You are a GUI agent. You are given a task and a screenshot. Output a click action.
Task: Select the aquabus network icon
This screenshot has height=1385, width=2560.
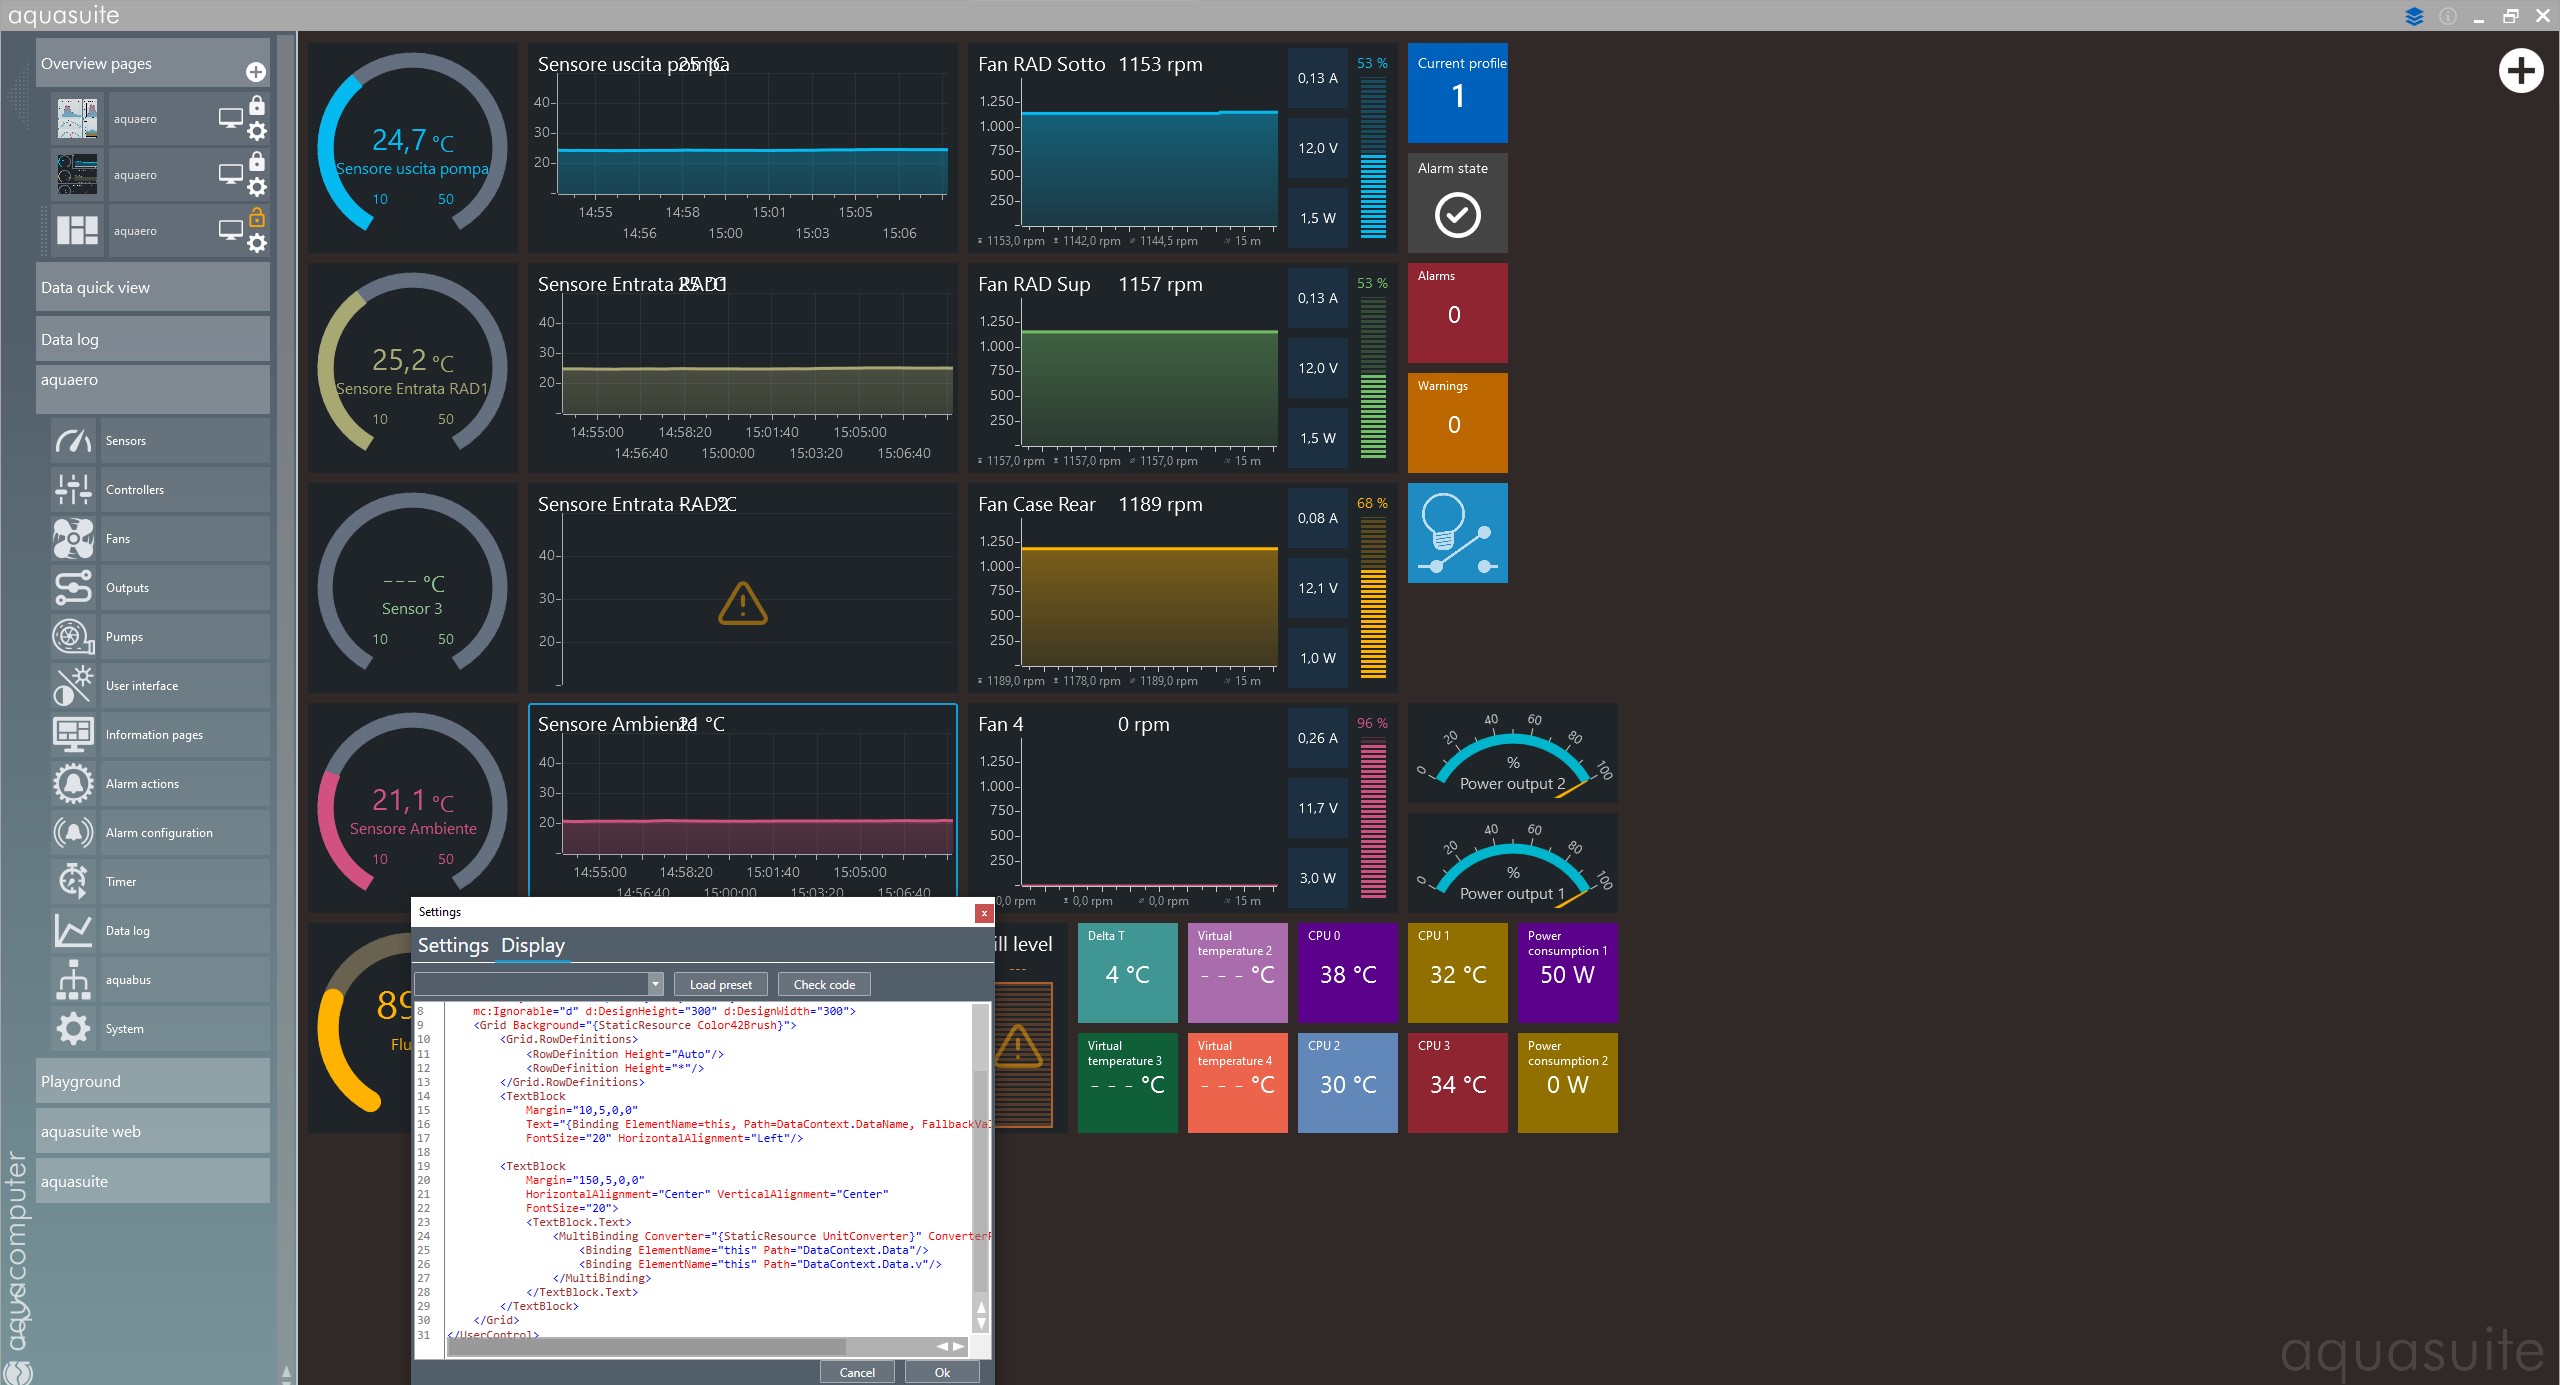[x=73, y=980]
